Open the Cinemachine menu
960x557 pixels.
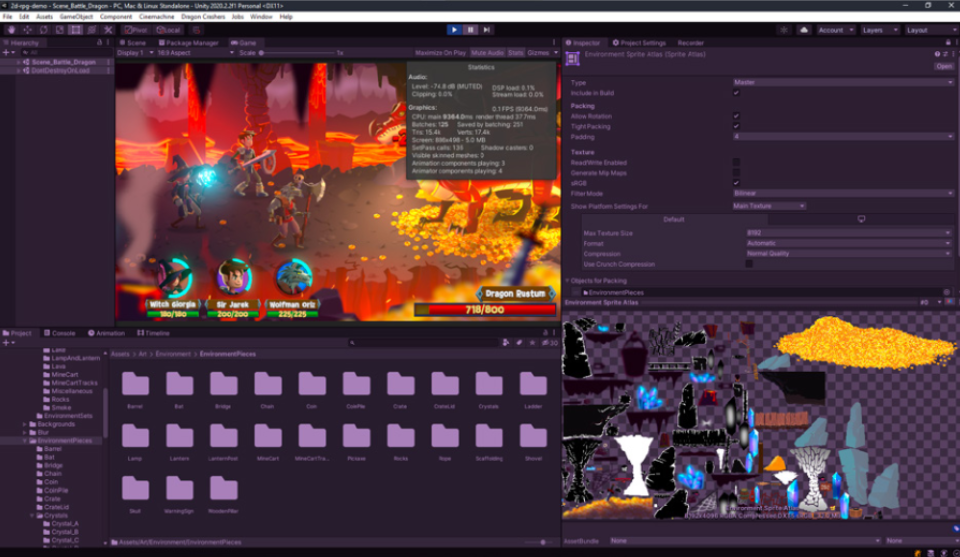click(156, 17)
